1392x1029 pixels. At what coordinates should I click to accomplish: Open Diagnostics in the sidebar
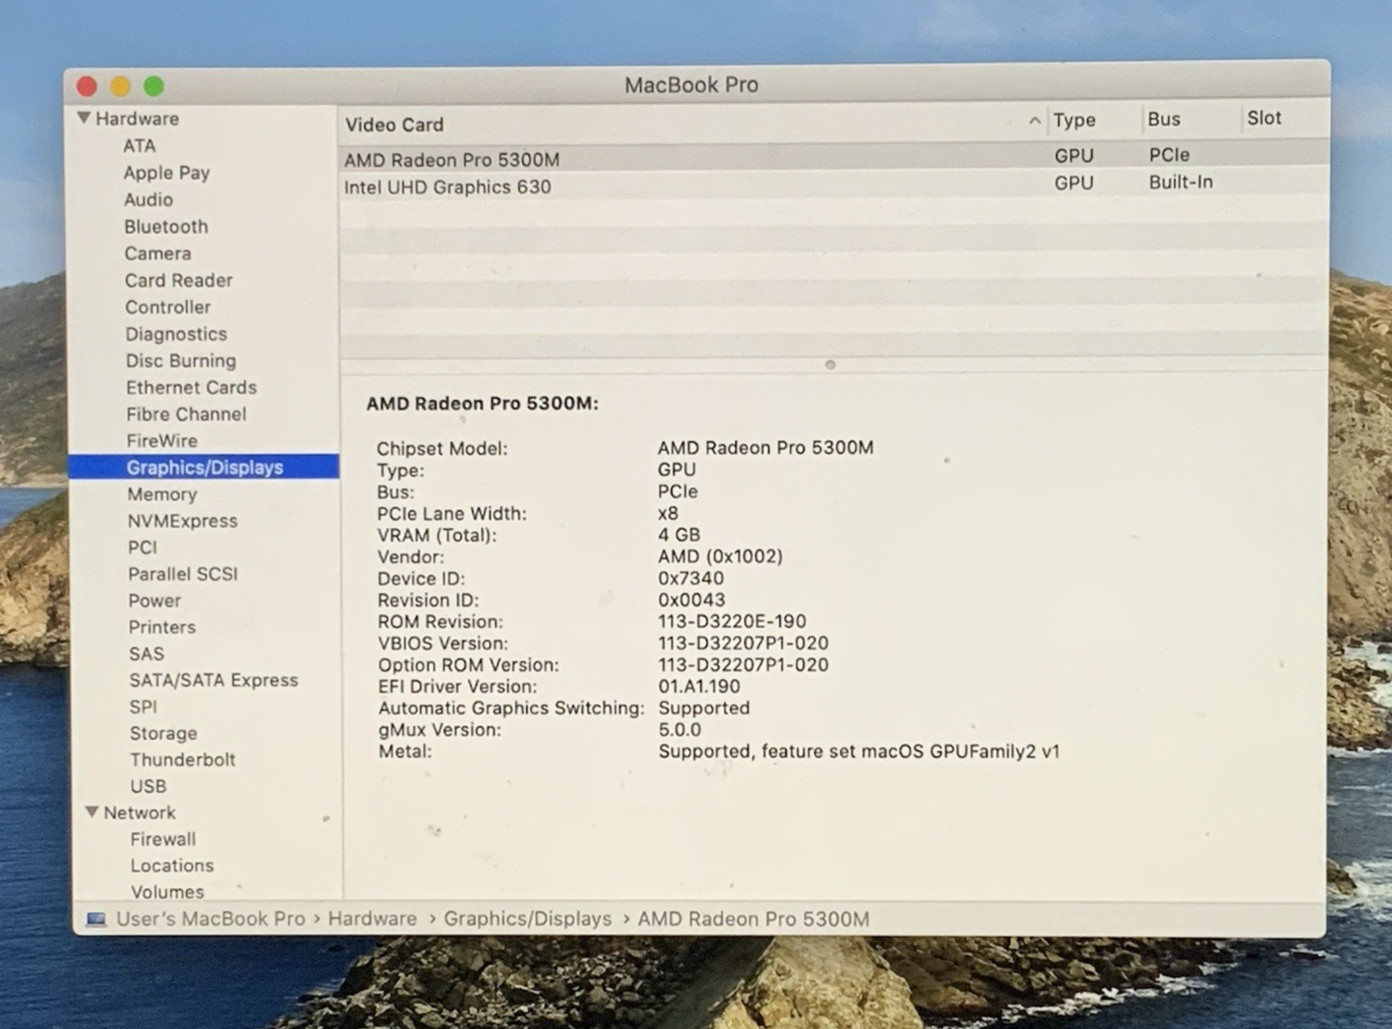click(176, 334)
